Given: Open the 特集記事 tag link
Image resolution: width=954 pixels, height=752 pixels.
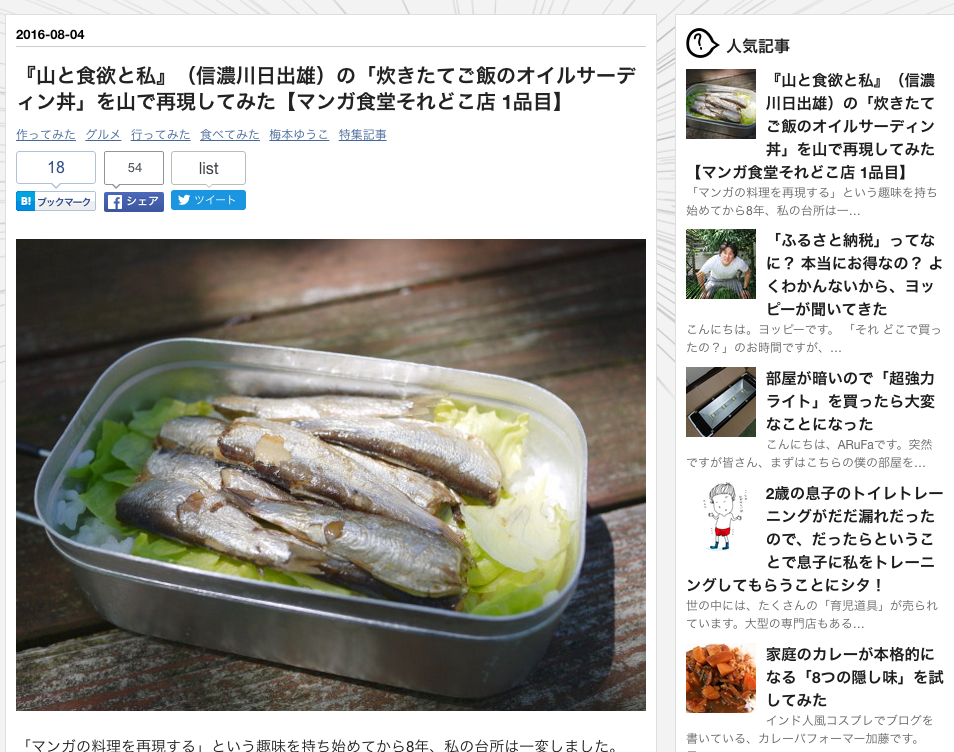Looking at the screenshot, I should 363,134.
